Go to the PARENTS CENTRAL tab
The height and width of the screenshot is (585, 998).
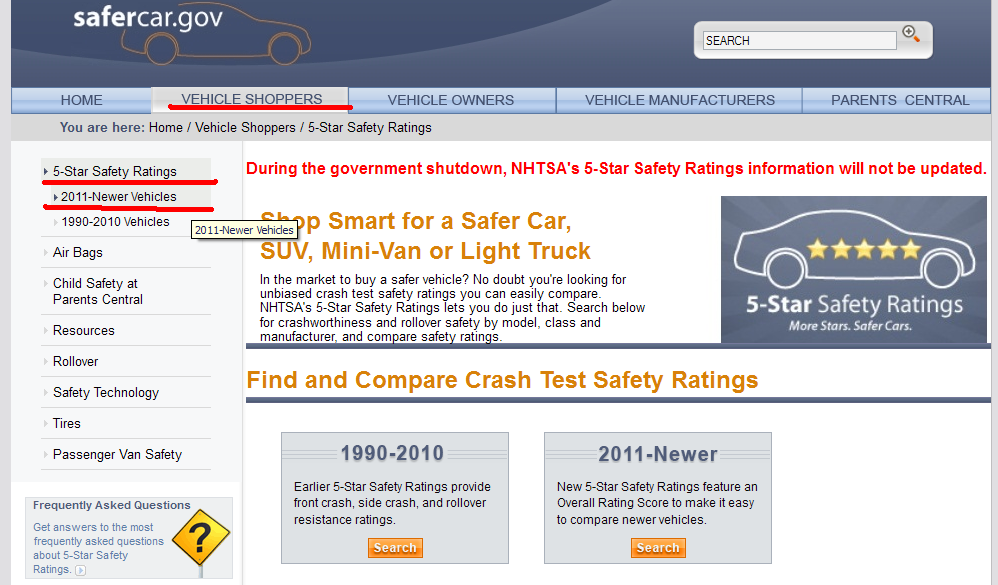899,100
